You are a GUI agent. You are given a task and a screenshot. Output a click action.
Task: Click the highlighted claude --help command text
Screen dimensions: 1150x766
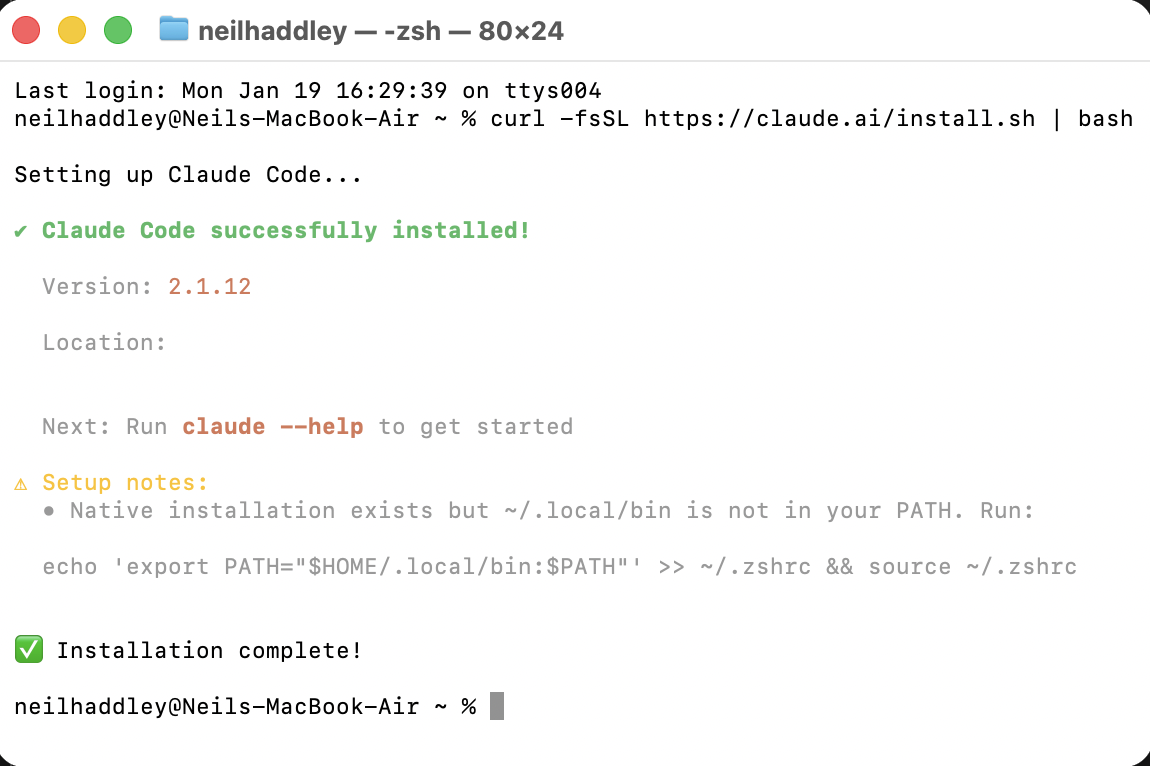(x=273, y=426)
